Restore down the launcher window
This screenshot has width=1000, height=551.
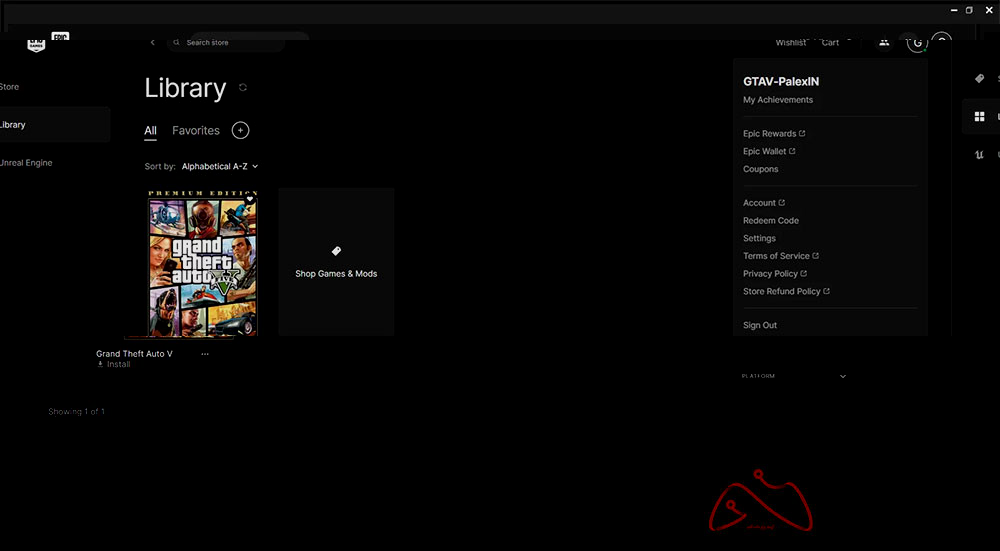click(969, 10)
